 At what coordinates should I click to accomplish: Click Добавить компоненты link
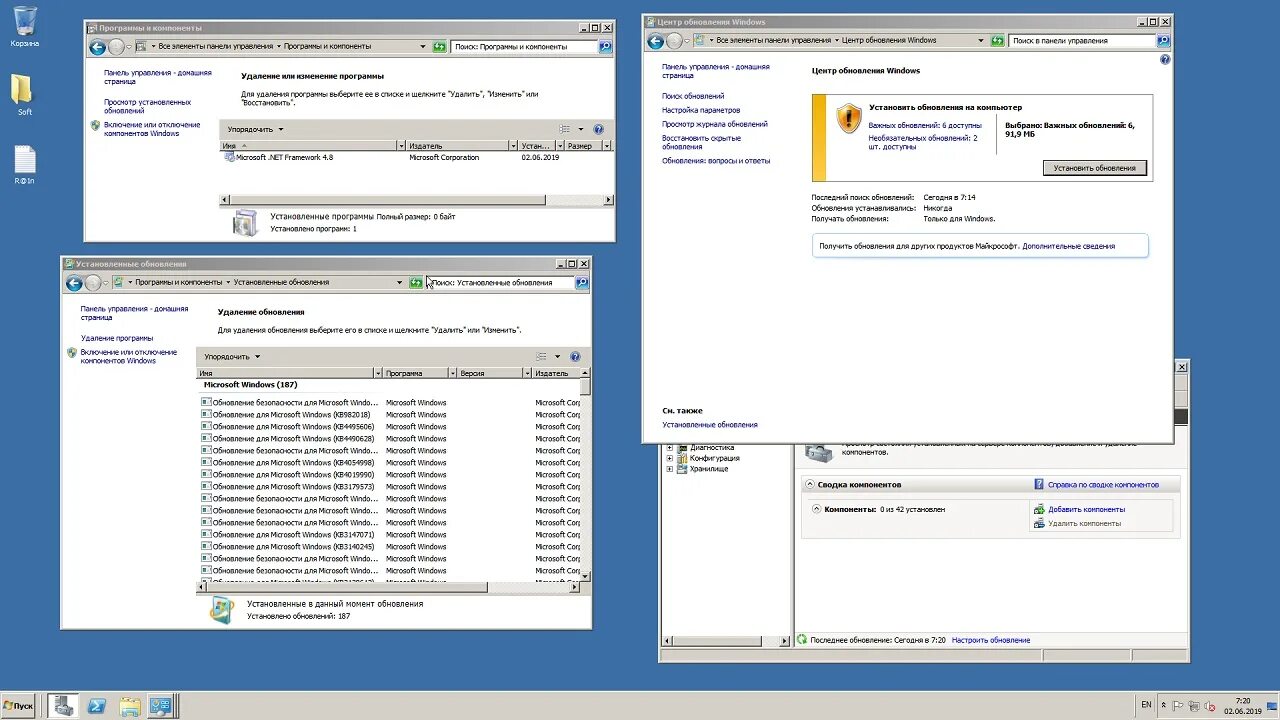[1086, 509]
